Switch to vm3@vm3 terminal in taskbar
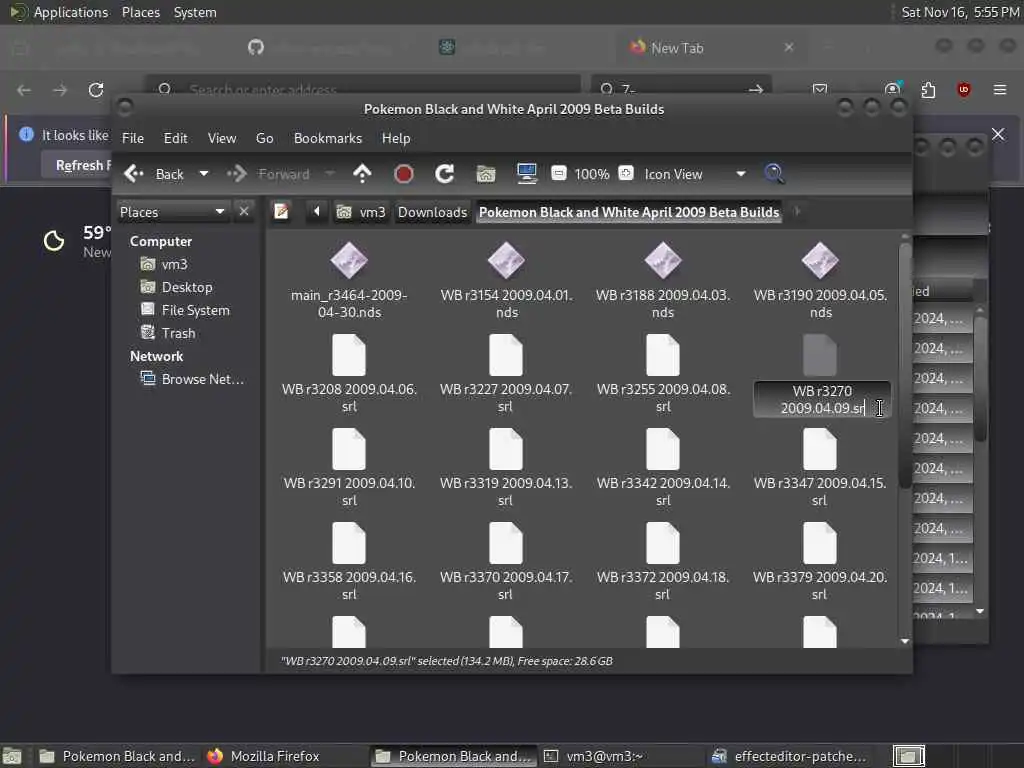 point(594,756)
